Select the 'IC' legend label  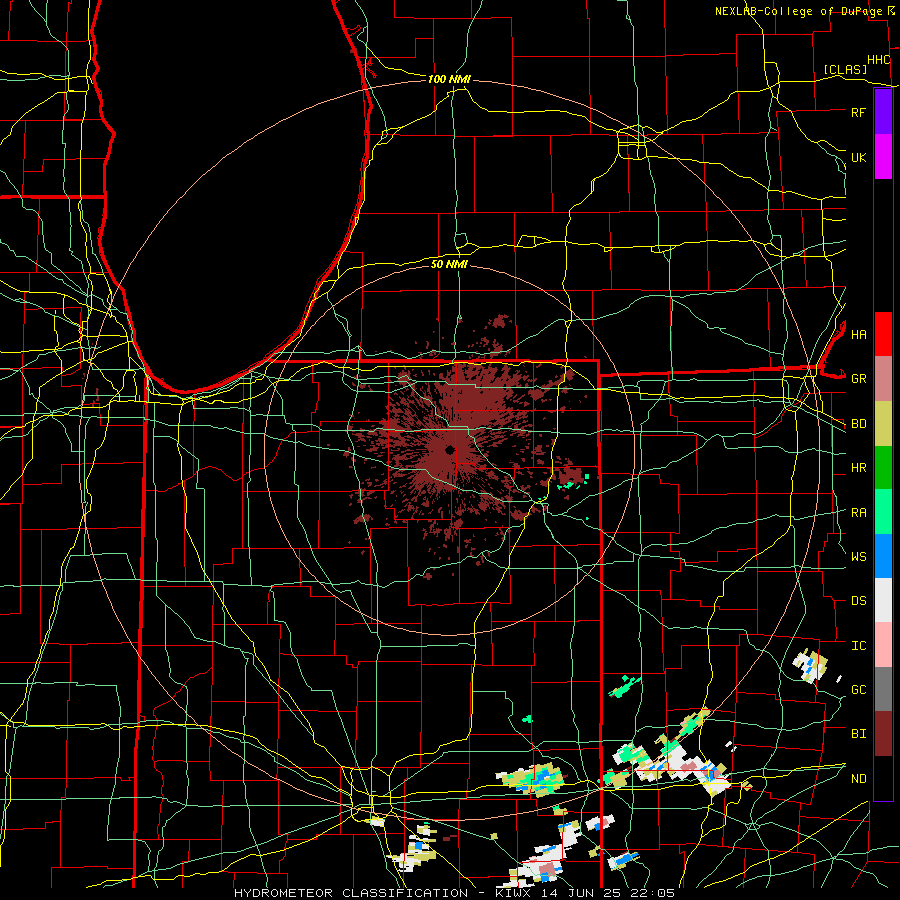click(x=858, y=646)
